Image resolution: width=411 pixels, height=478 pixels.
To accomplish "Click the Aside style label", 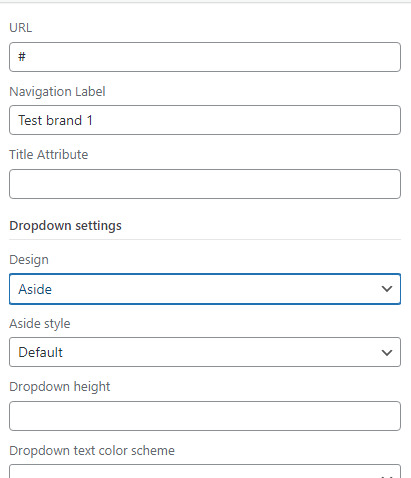I will [x=40, y=324].
